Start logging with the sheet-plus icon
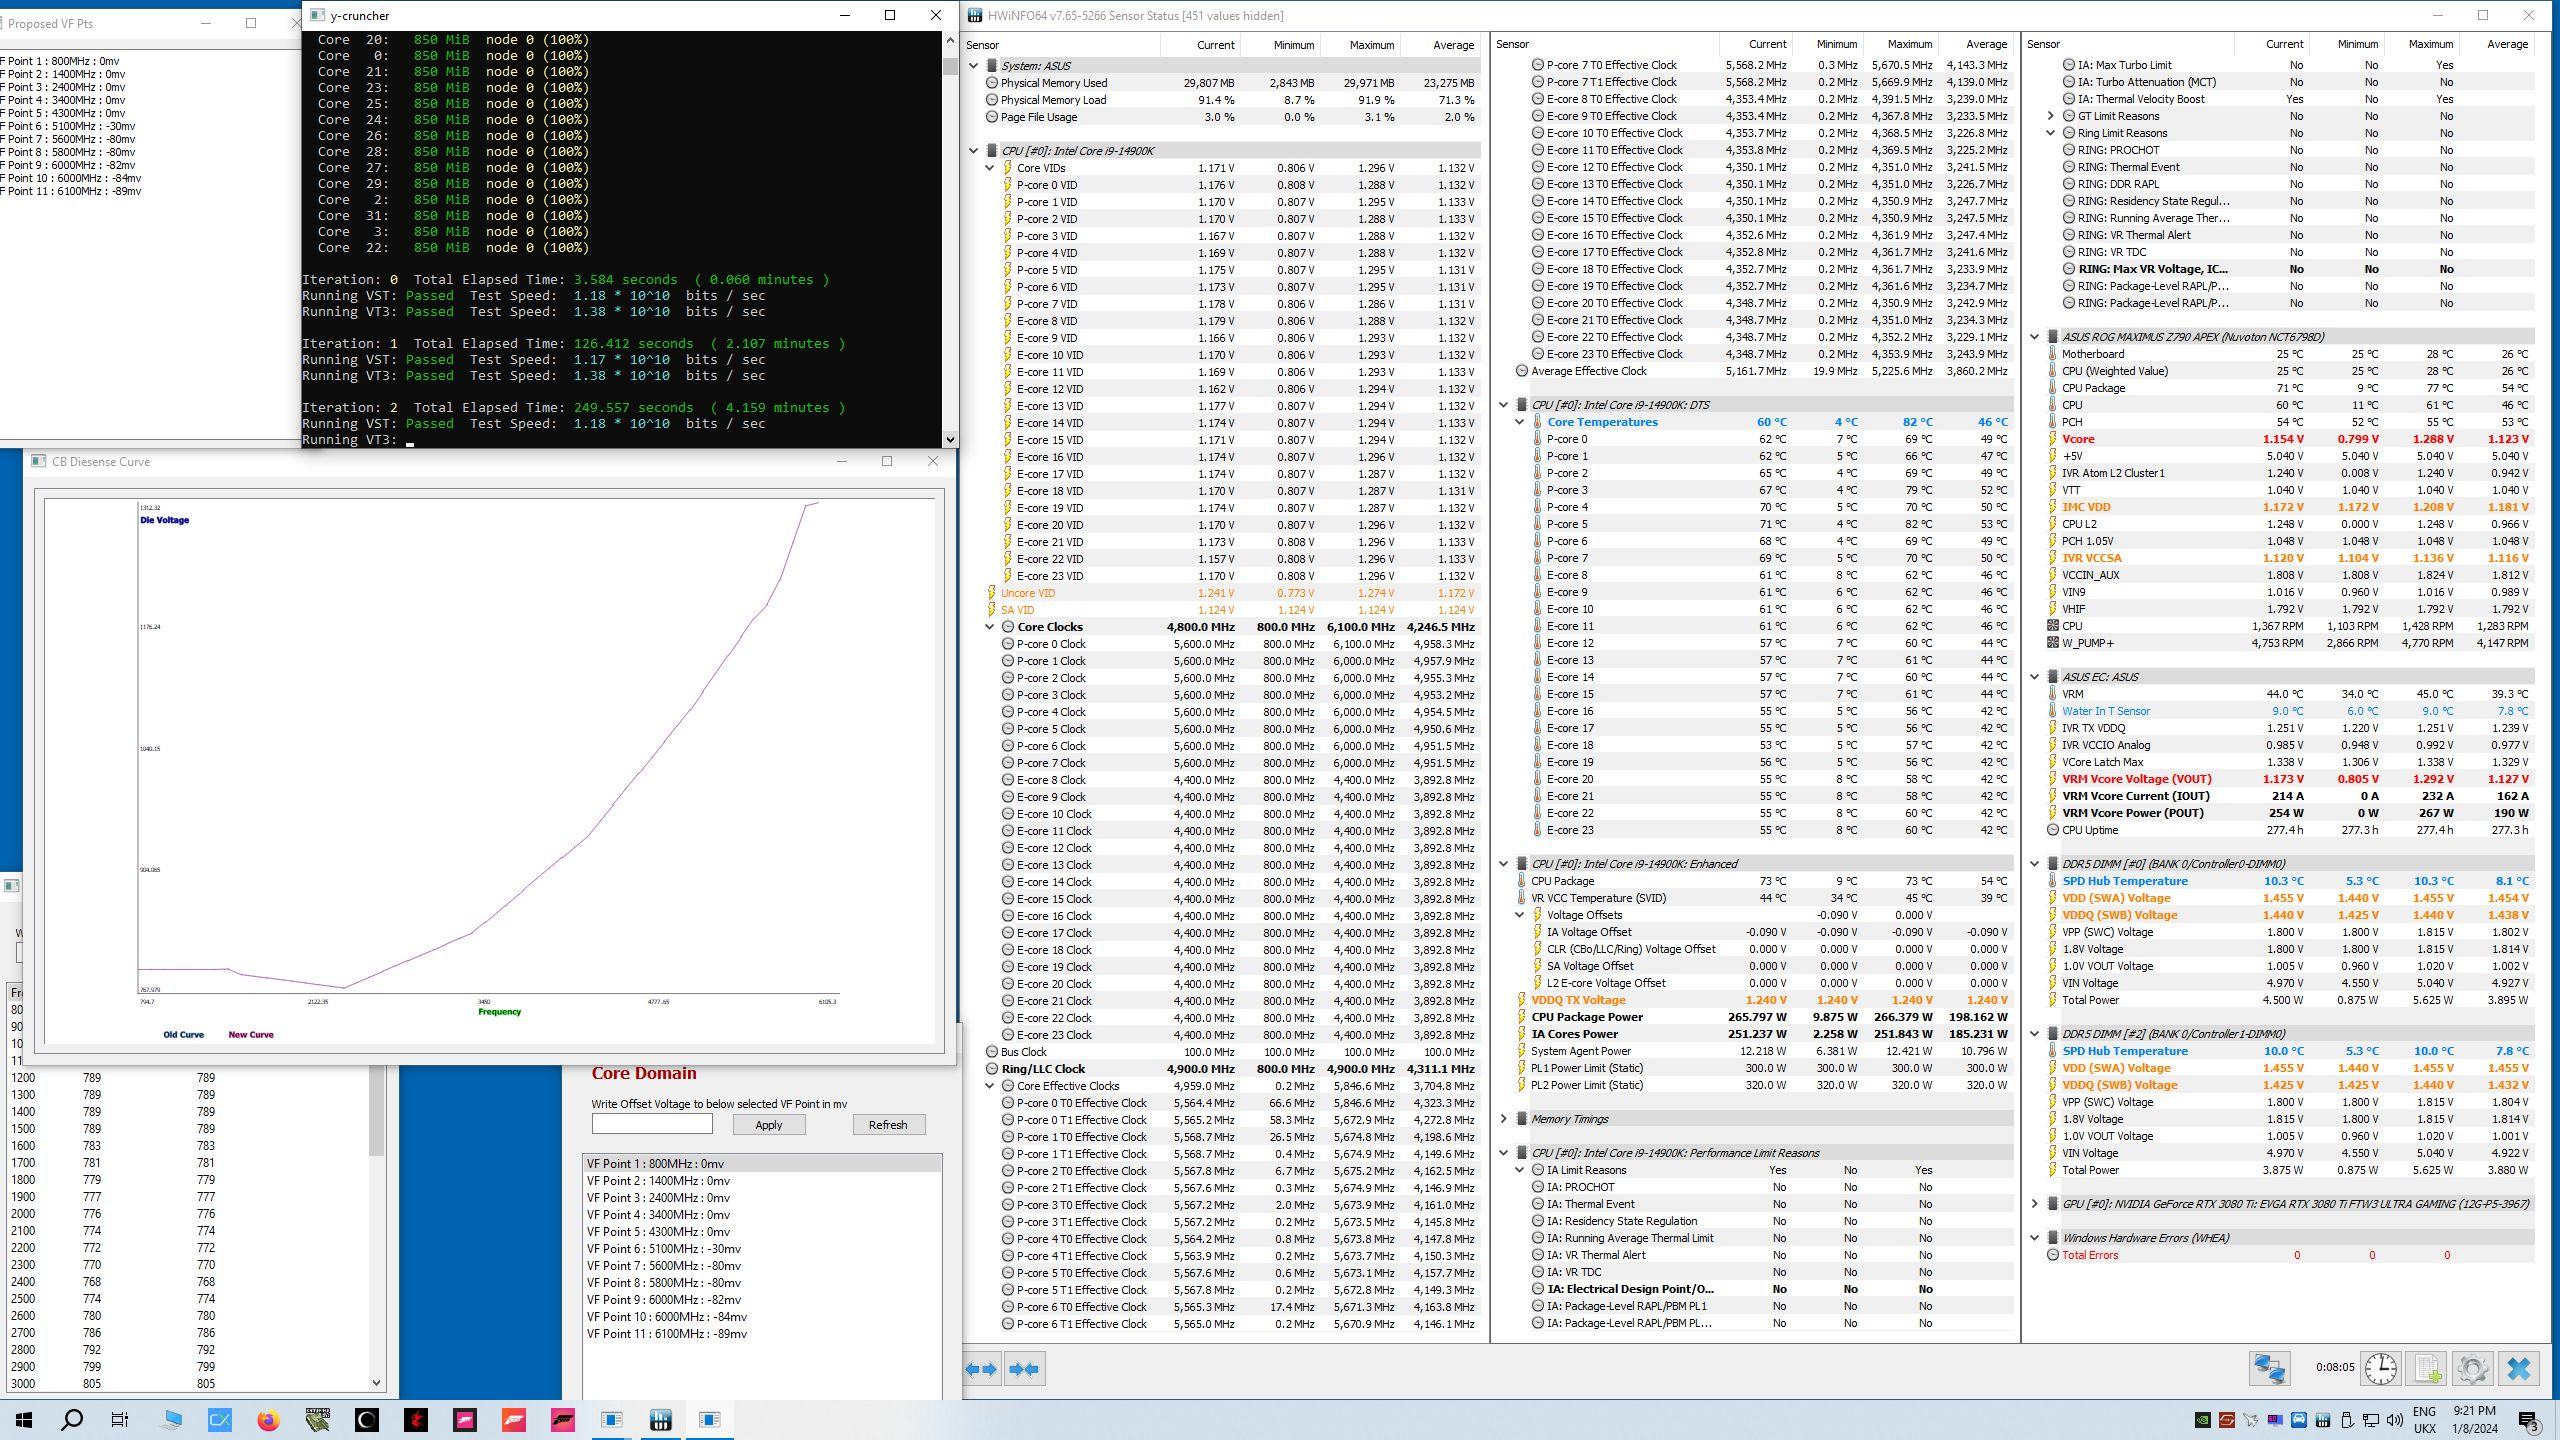This screenshot has width=2560, height=1440. point(2427,1369)
